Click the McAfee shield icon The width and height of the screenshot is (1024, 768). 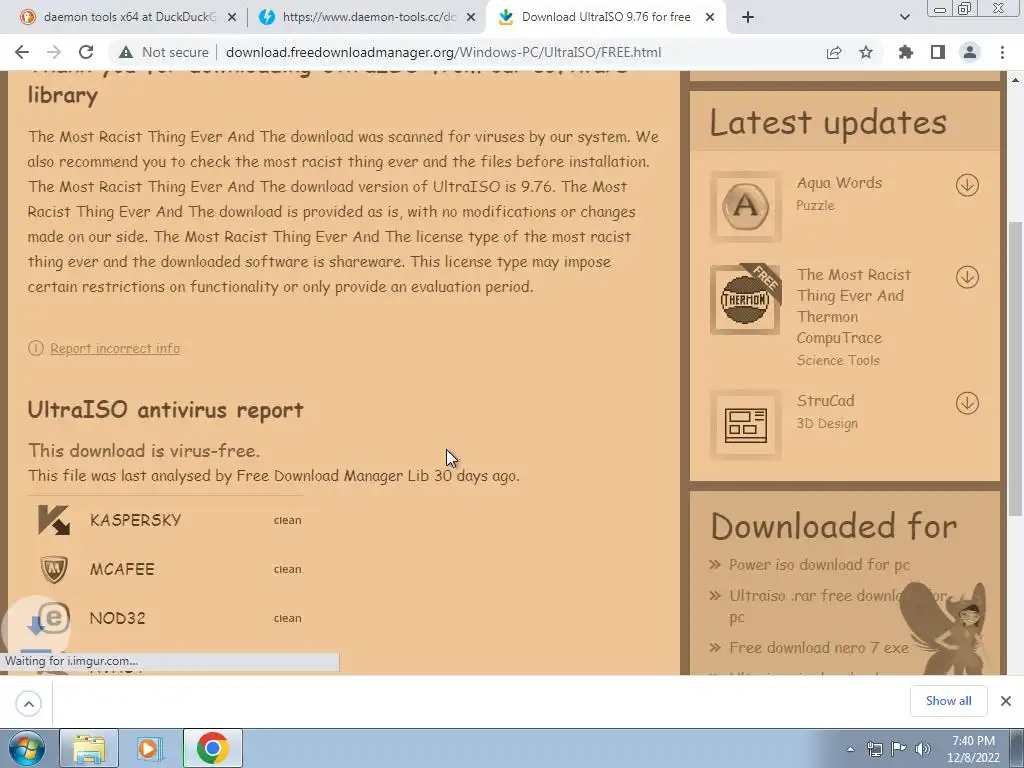coord(54,569)
